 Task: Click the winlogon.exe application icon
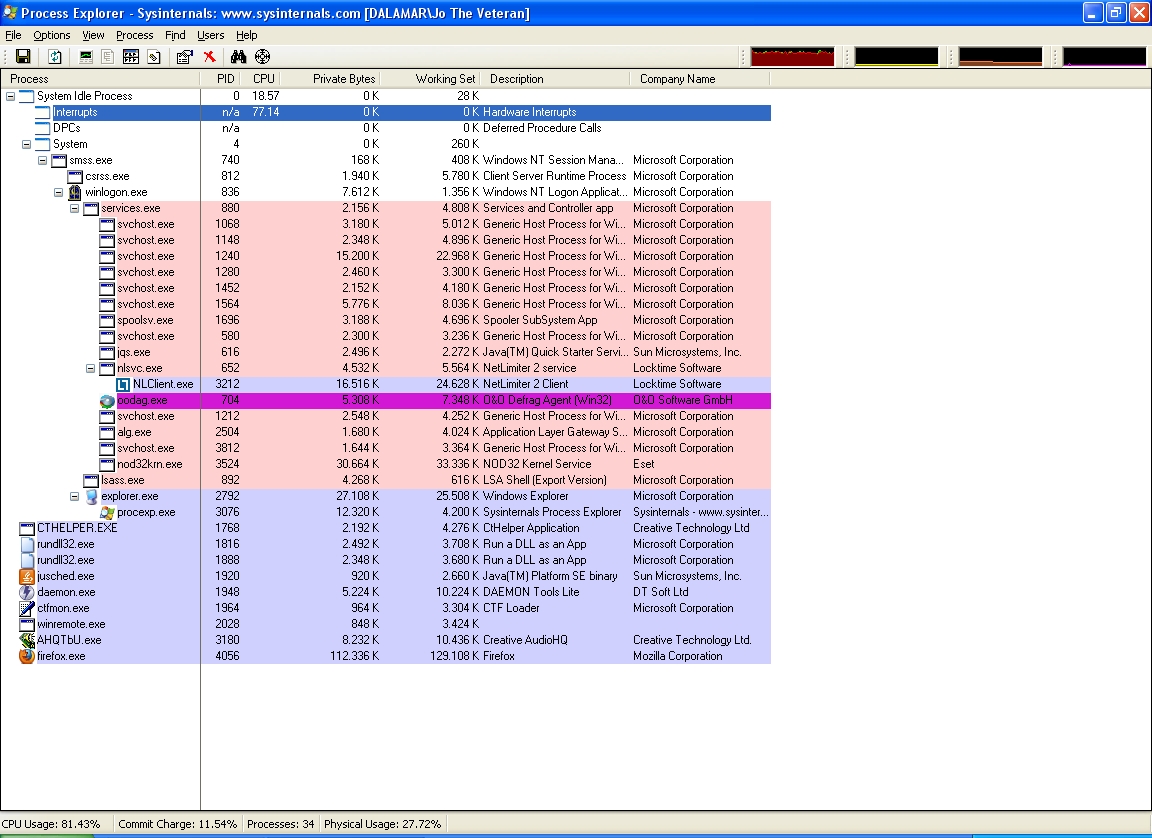point(74,192)
